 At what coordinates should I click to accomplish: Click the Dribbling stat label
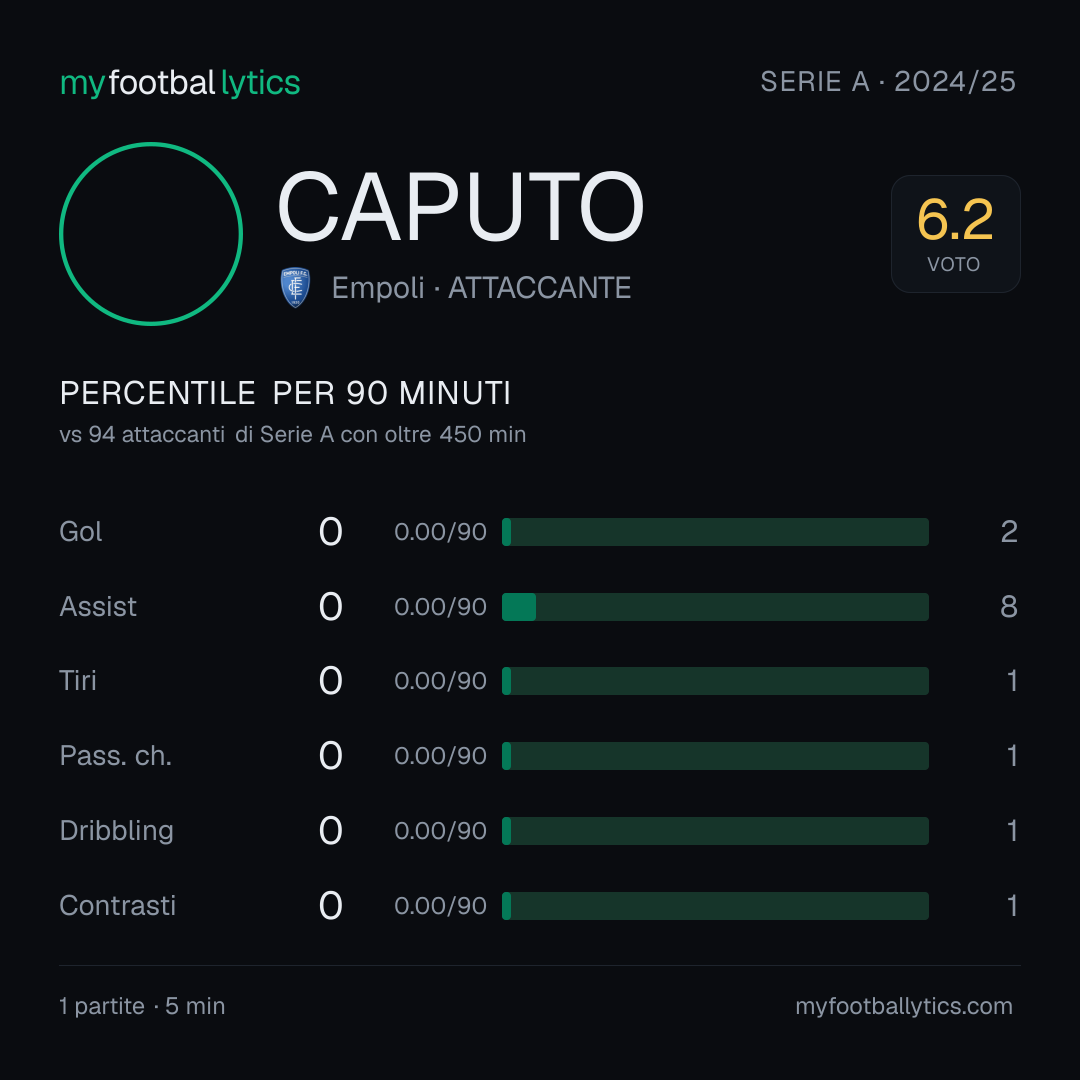[x=116, y=831]
